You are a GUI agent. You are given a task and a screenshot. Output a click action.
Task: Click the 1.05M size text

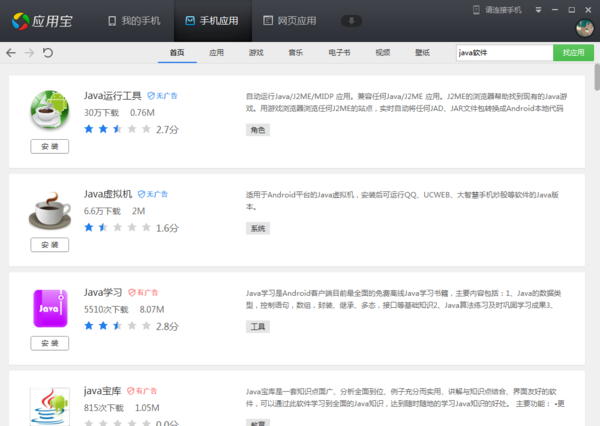point(147,408)
